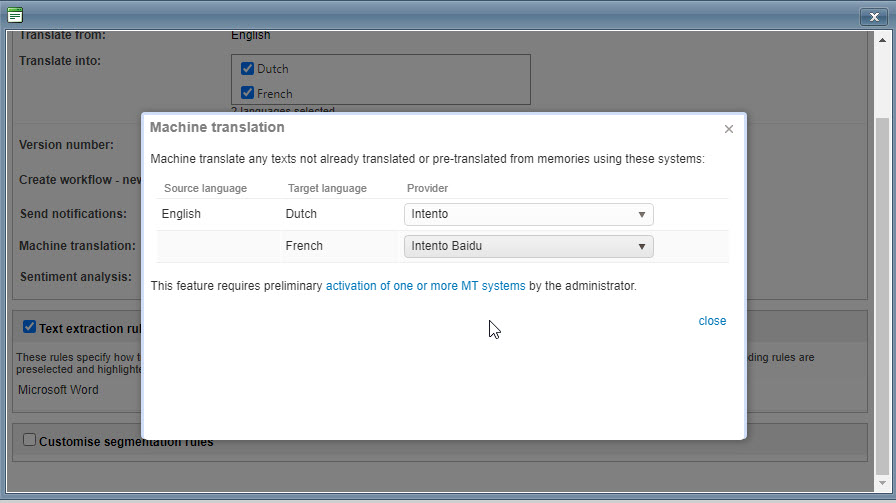Uncheck the Dutch language checkbox

[247, 69]
